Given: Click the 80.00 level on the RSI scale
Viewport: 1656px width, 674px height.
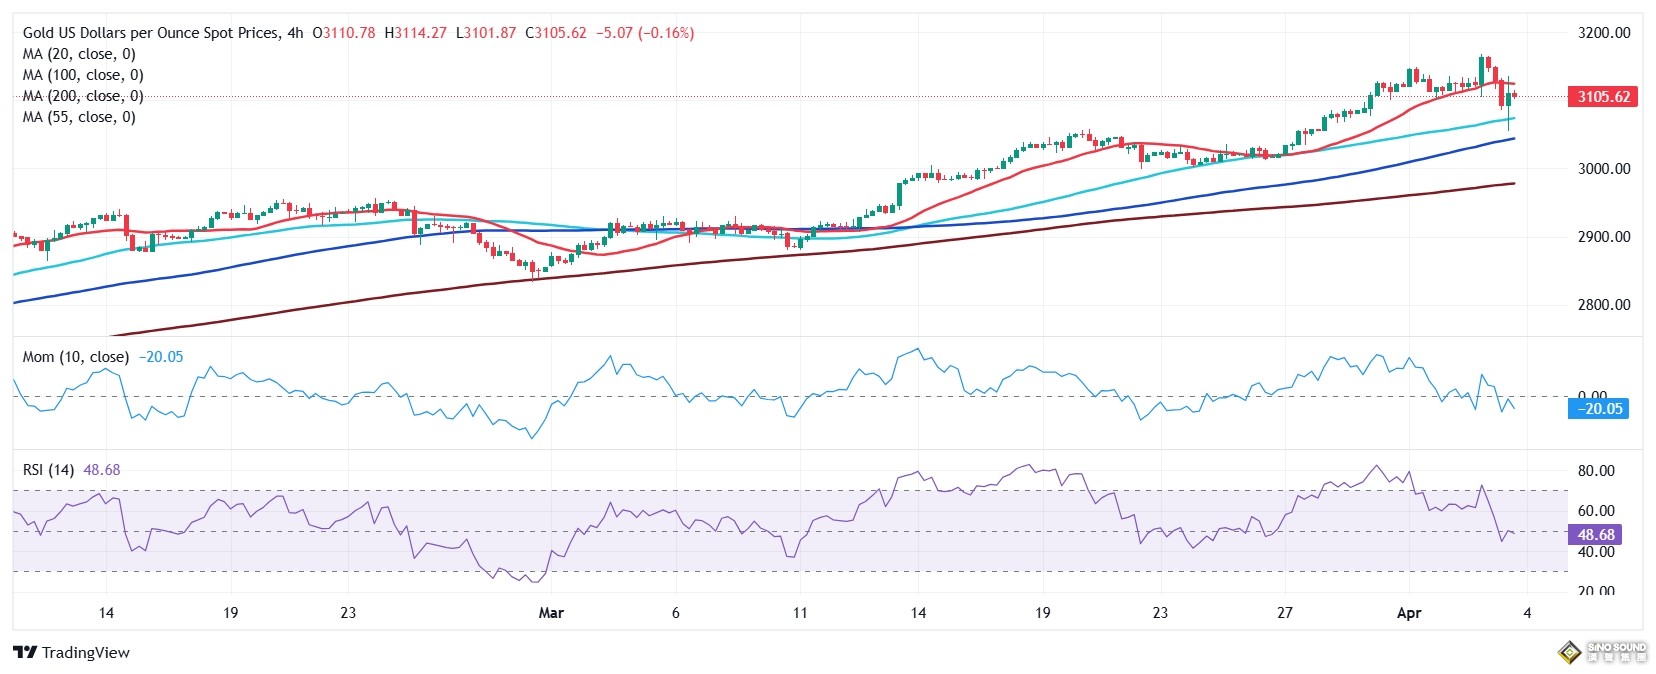Looking at the screenshot, I should [1596, 471].
